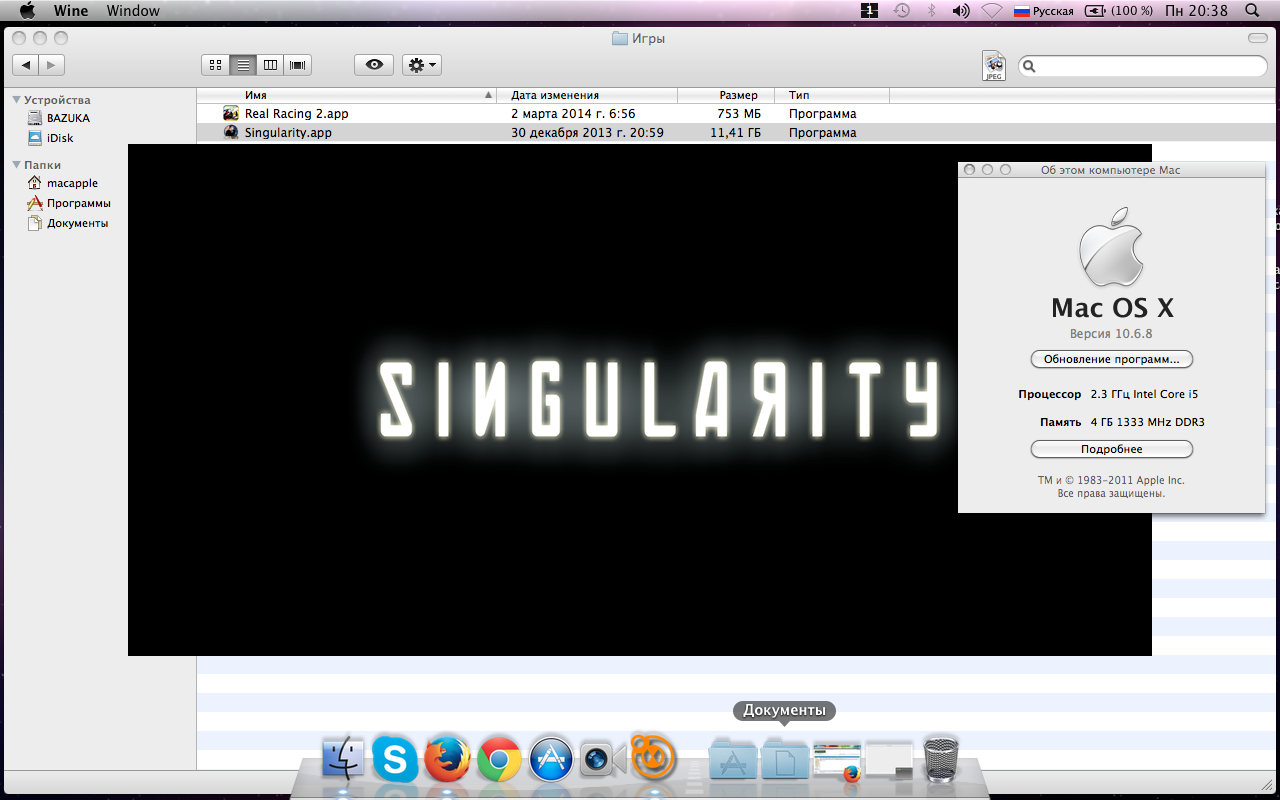The height and width of the screenshot is (800, 1280).
Task: Open Spotlight search magnifier
Action: pos(1252,11)
